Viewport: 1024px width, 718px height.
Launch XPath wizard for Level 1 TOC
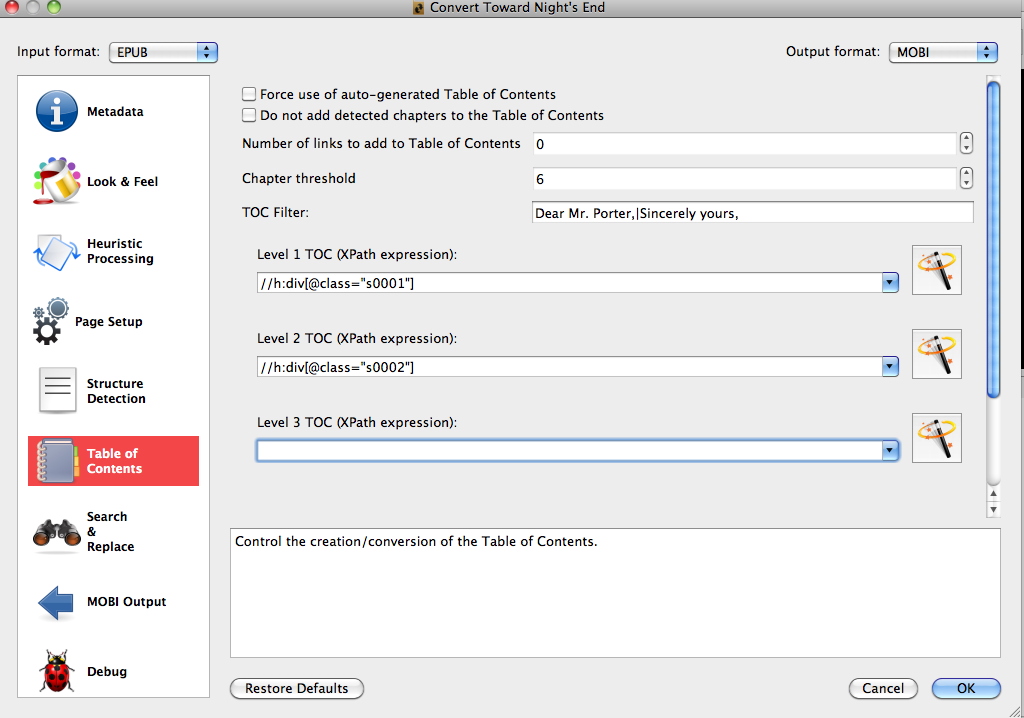[937, 270]
